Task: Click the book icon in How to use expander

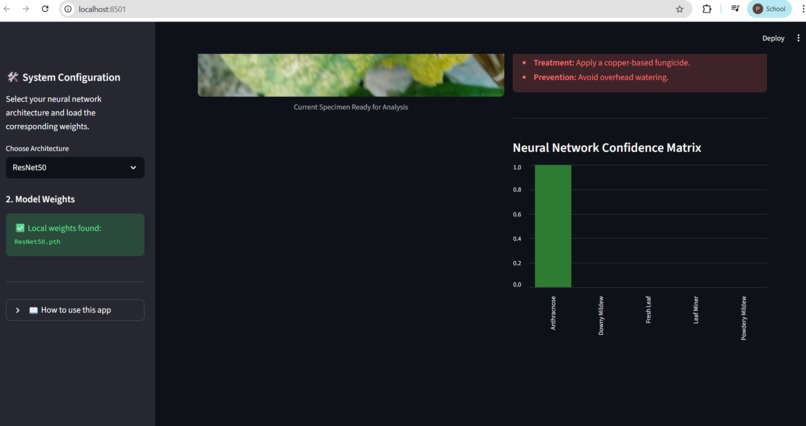Action: pos(33,310)
